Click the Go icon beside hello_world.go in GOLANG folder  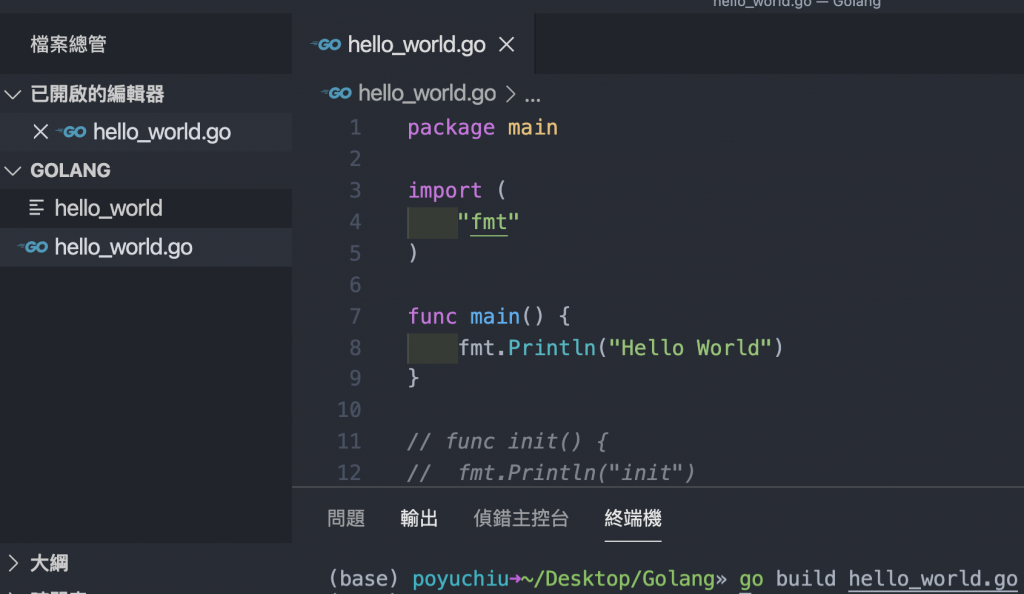click(x=33, y=247)
